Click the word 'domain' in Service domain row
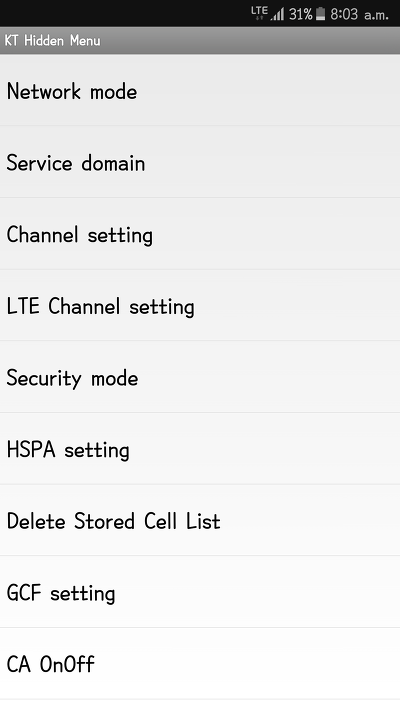The width and height of the screenshot is (400, 711). 113,162
